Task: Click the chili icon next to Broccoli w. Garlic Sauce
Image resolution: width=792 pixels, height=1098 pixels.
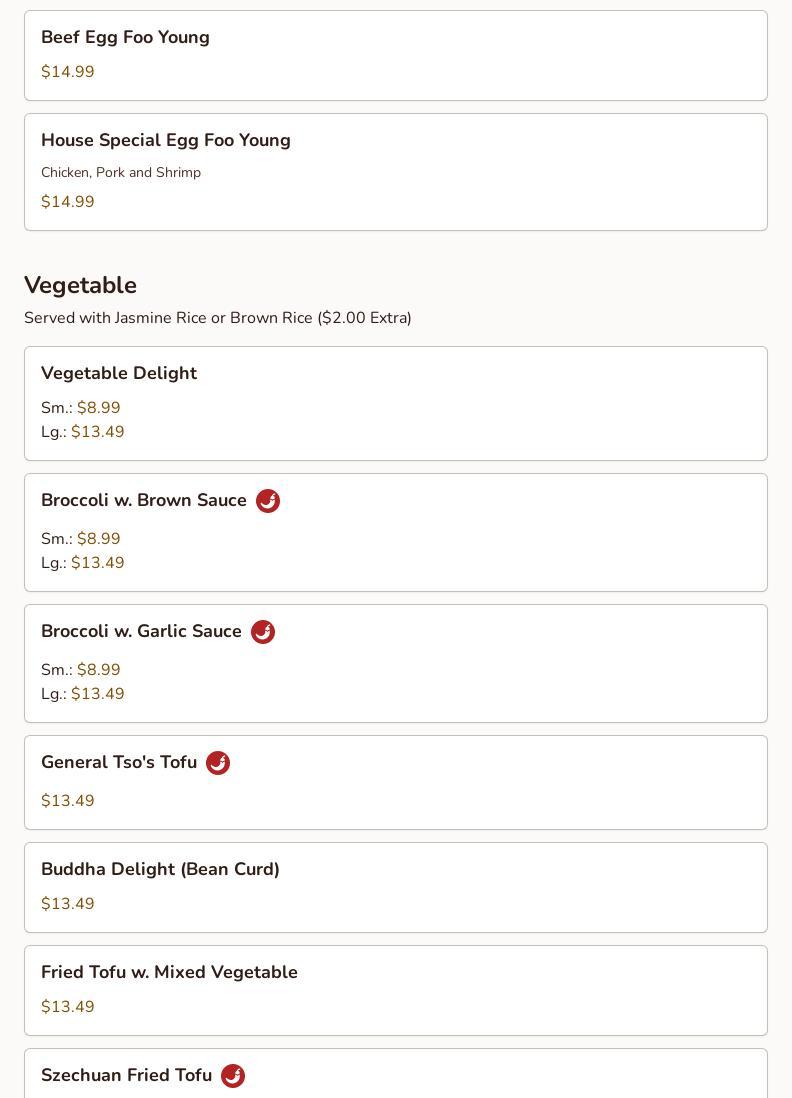Action: [263, 632]
